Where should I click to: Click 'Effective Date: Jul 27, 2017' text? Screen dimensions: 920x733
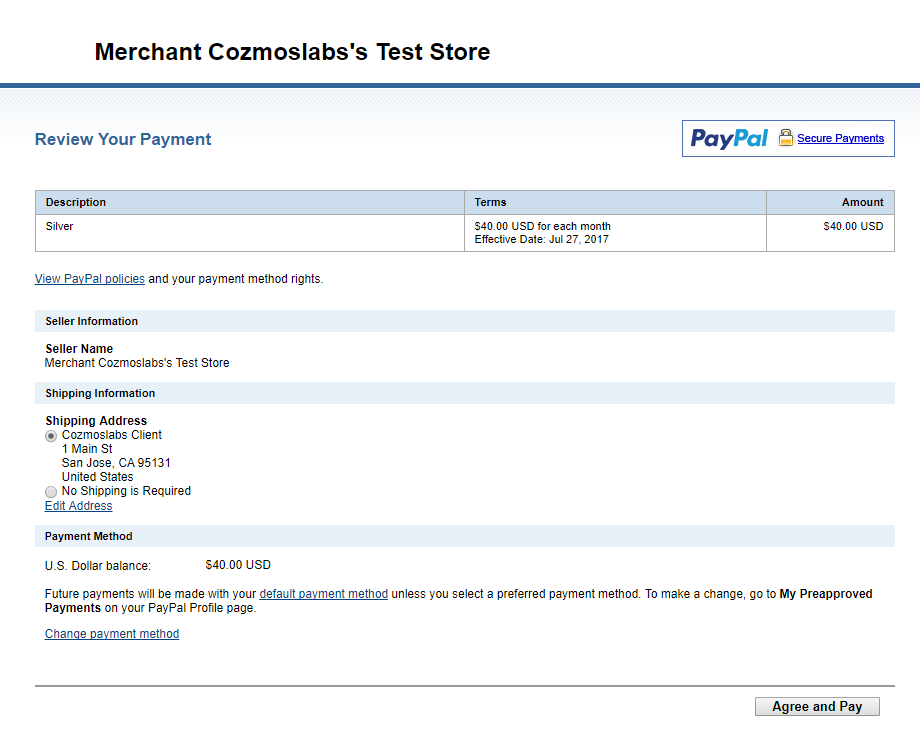point(542,239)
